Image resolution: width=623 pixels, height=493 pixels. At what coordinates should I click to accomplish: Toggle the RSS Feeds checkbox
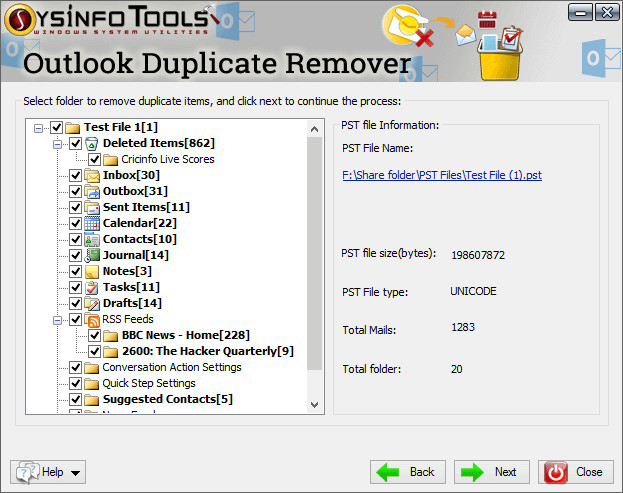[75, 320]
